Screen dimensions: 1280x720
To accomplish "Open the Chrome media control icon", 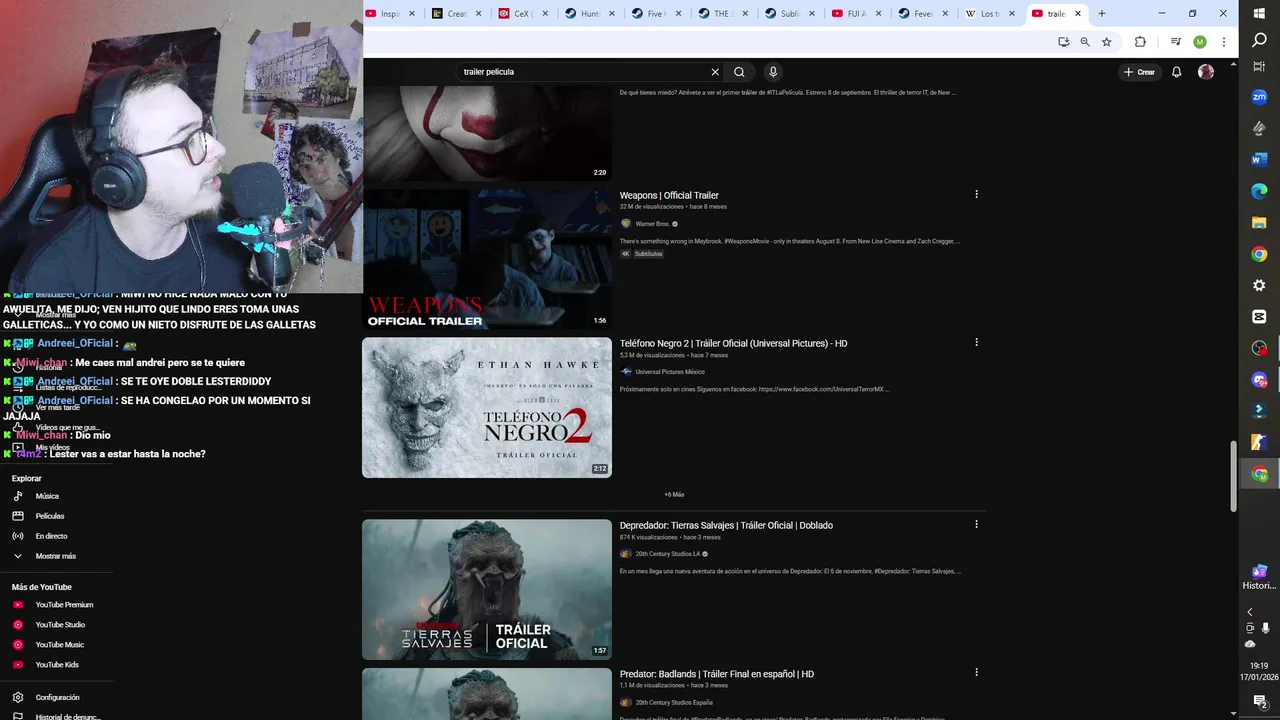I will [x=1176, y=42].
